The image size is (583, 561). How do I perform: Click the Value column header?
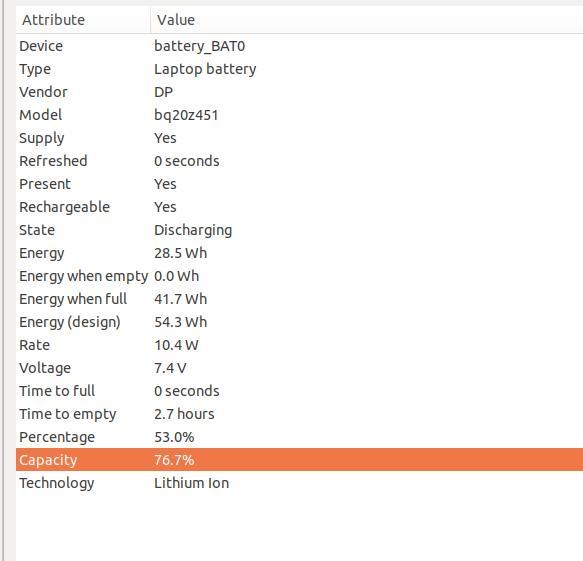coord(367,20)
